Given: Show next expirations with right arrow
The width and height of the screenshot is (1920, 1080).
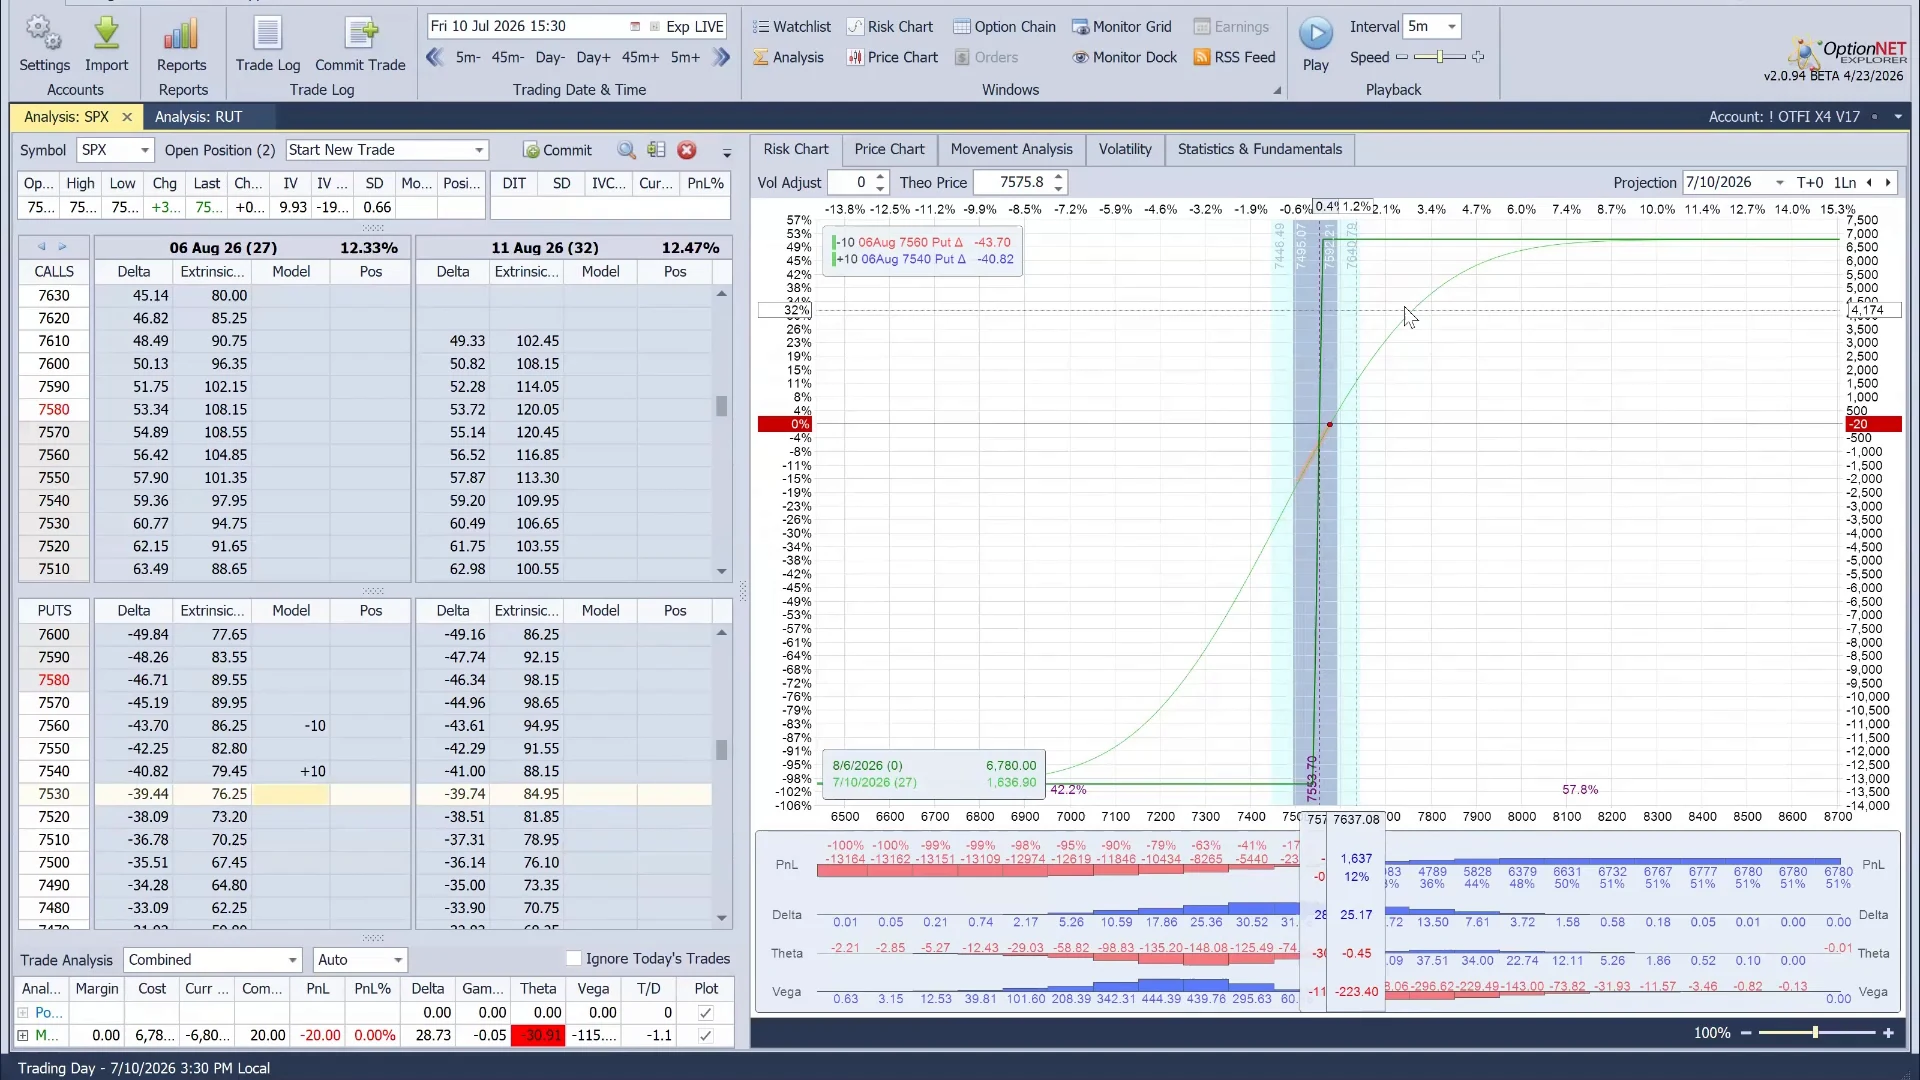Looking at the screenshot, I should (x=62, y=247).
